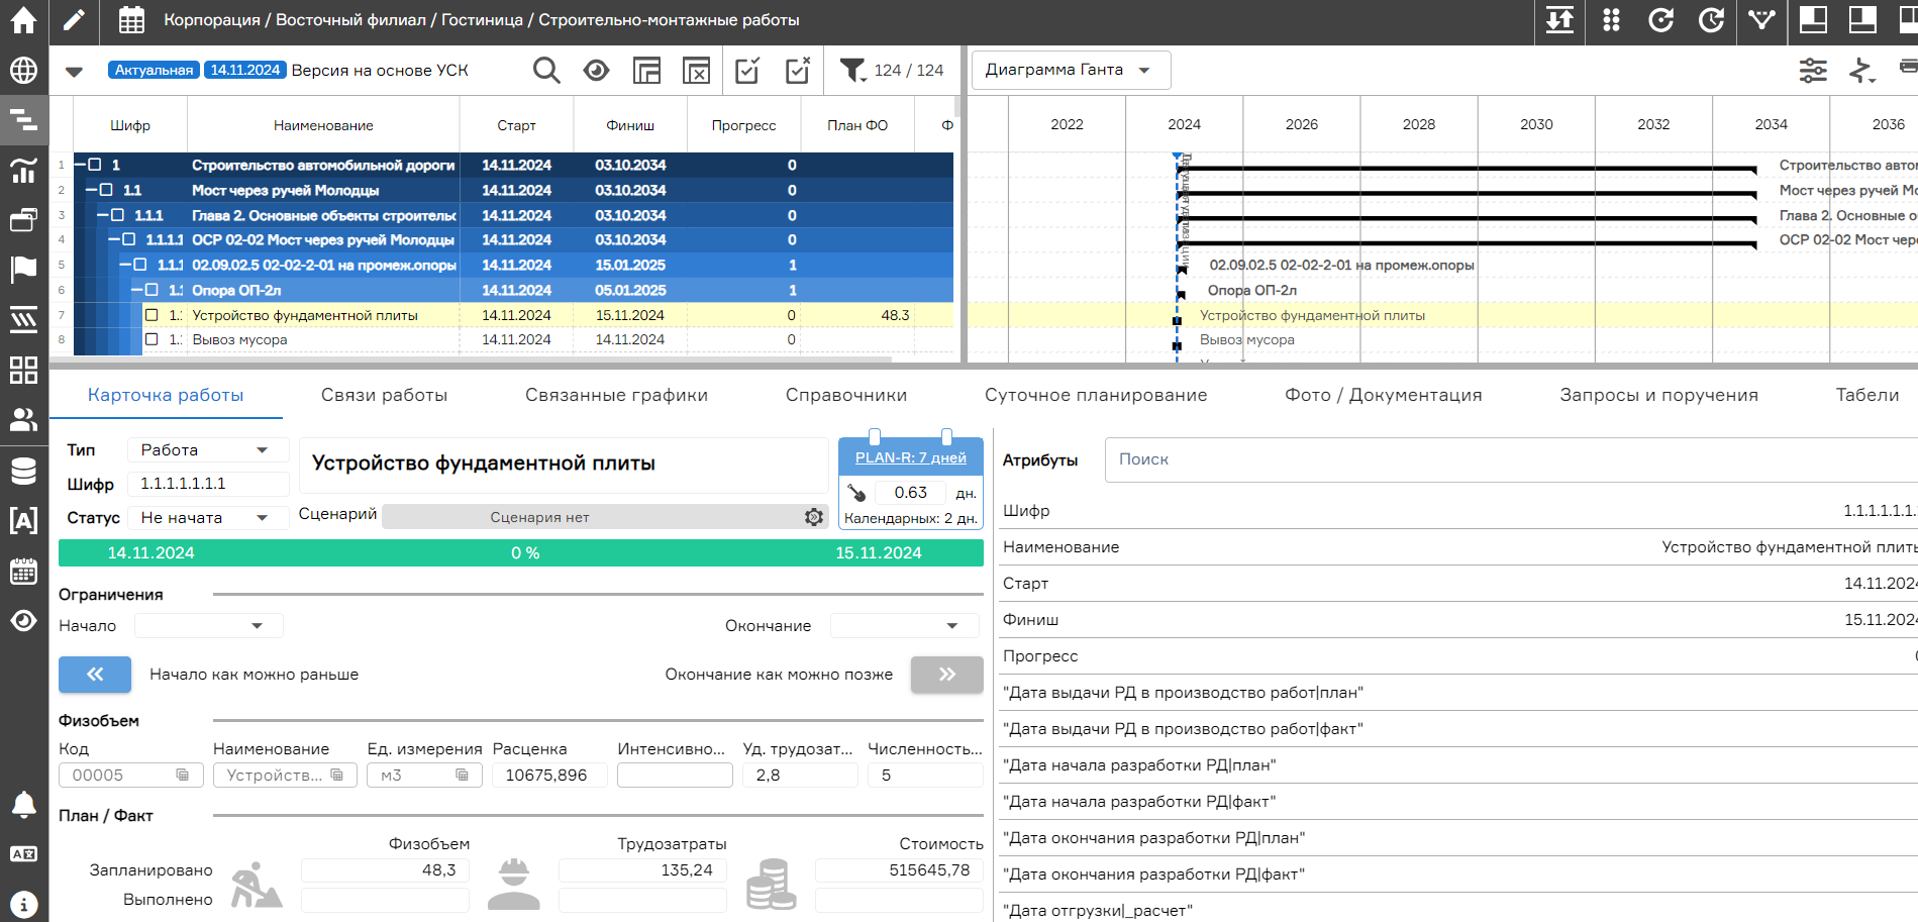This screenshot has height=922, width=1918.
Task: Open the version dropdown arrow near Актуальная
Action: click(74, 71)
